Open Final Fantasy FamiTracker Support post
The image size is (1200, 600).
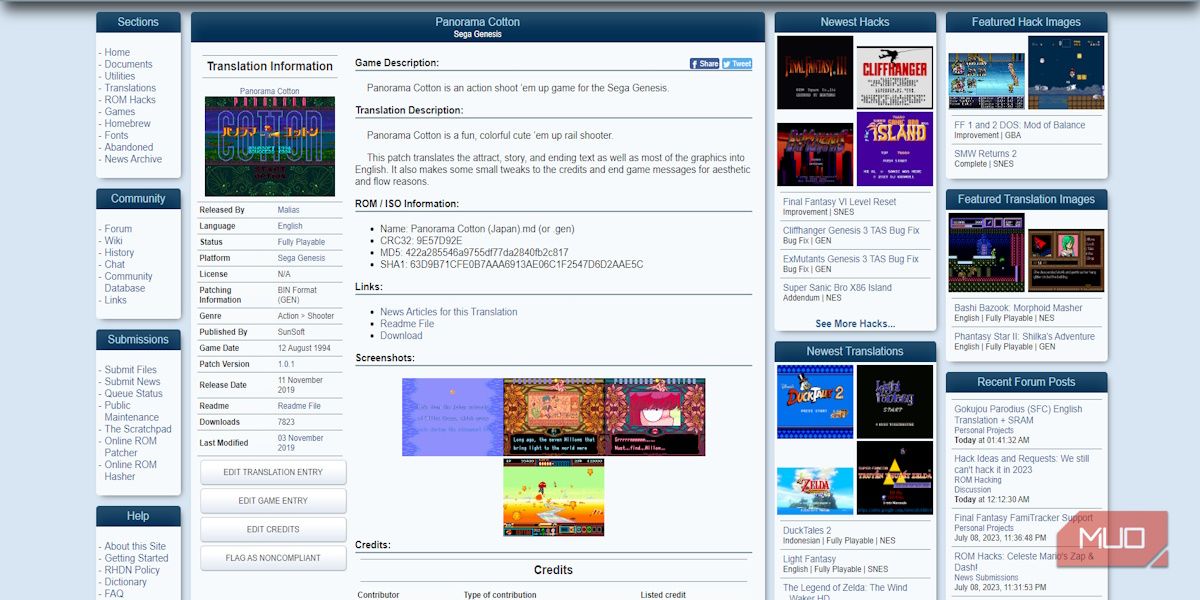pos(1023,518)
